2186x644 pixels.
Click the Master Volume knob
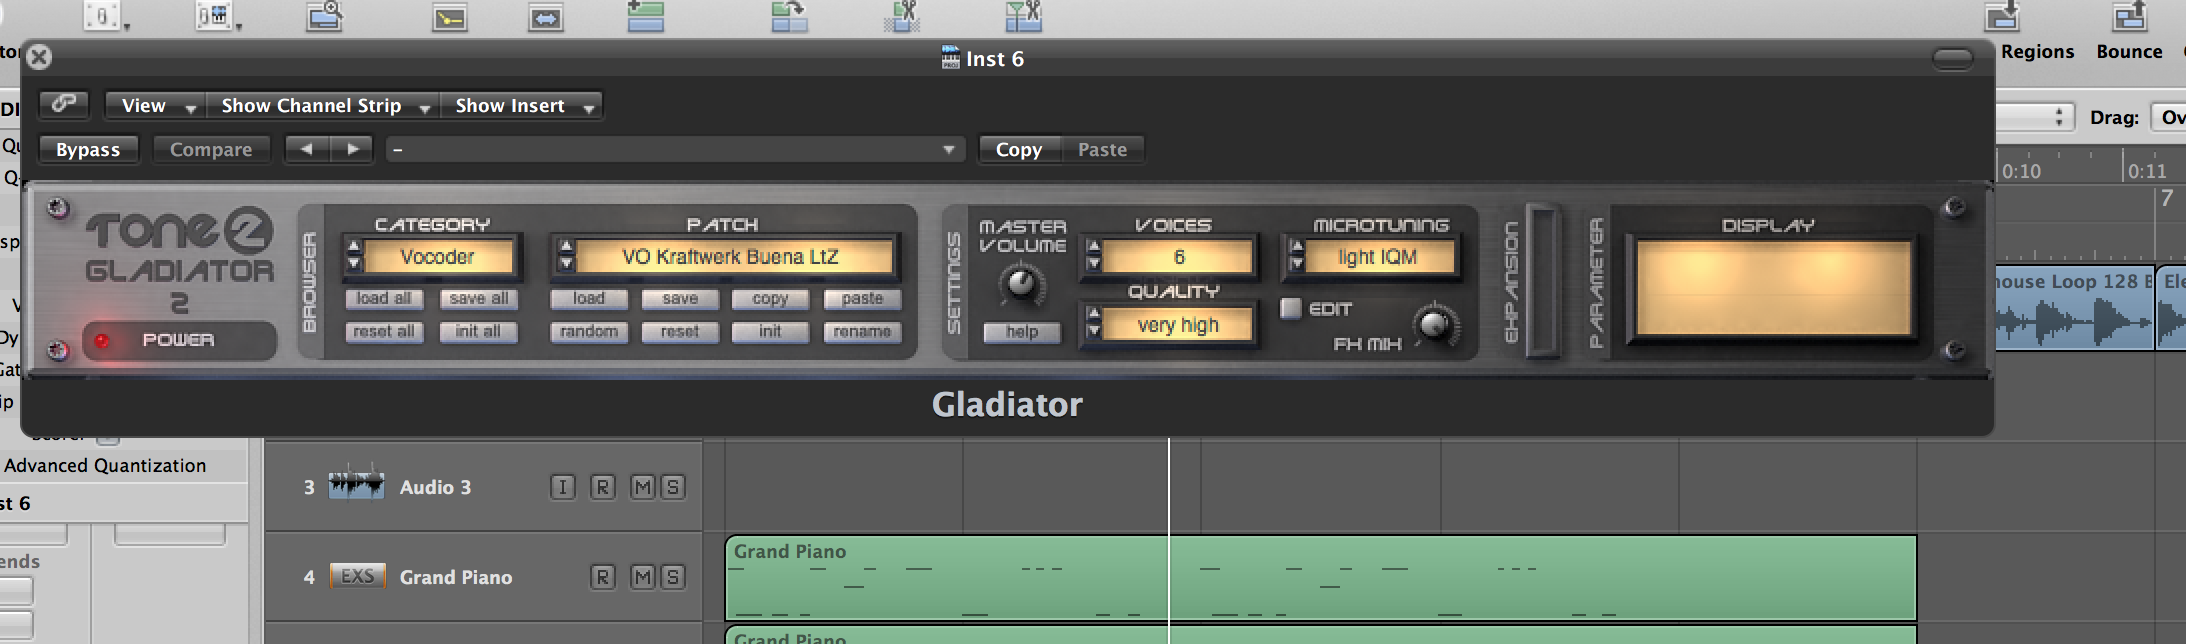(1021, 285)
